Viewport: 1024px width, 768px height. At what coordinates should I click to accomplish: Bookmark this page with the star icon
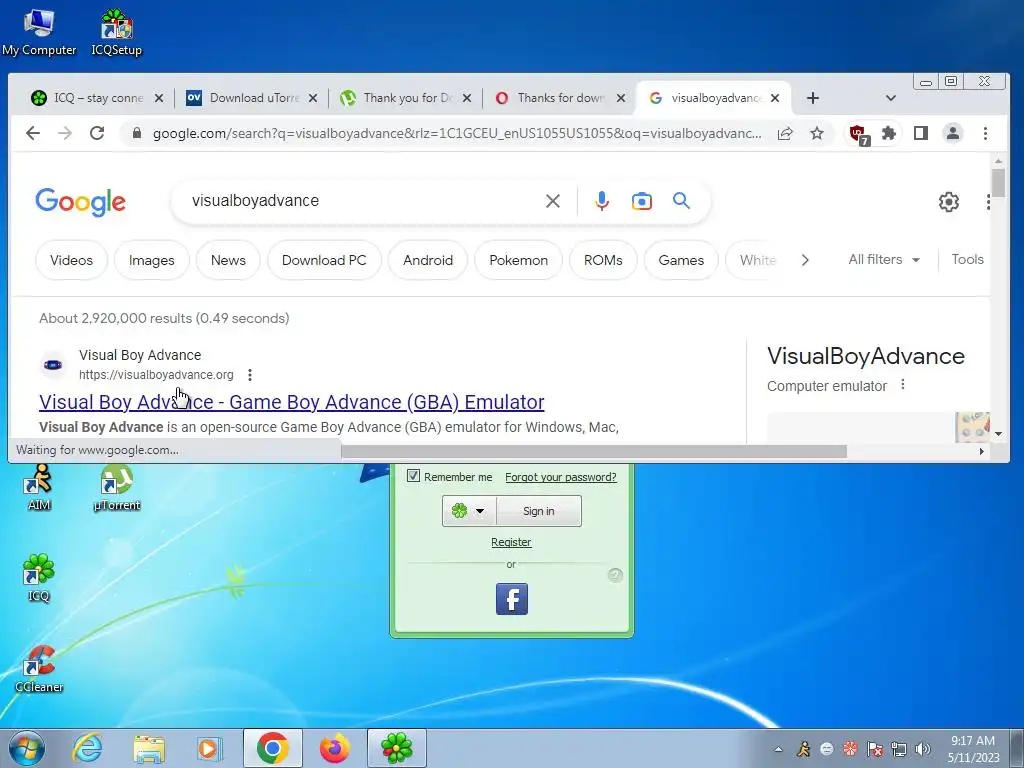click(817, 133)
